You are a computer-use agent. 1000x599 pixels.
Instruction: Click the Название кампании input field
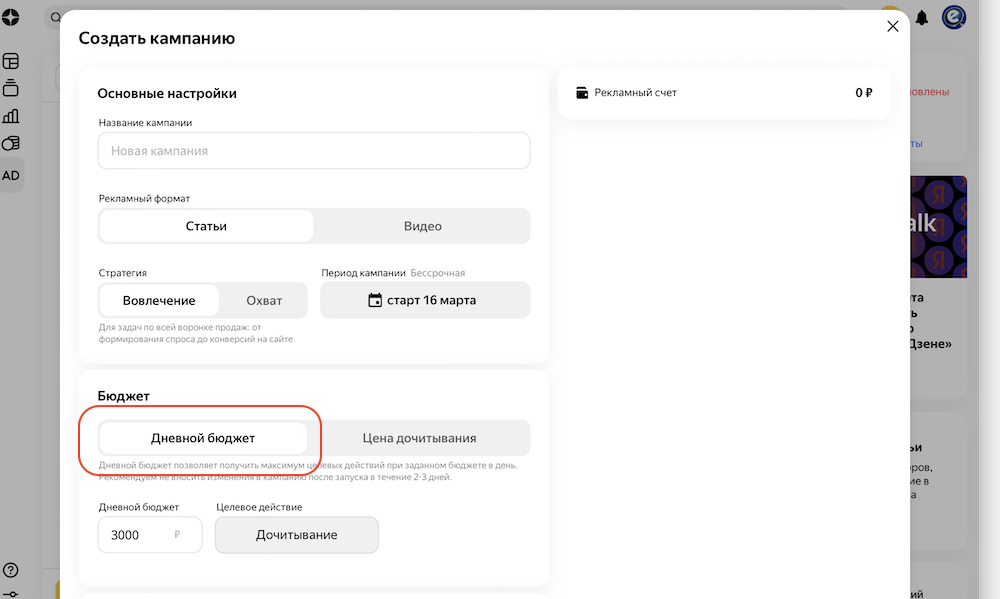point(314,151)
